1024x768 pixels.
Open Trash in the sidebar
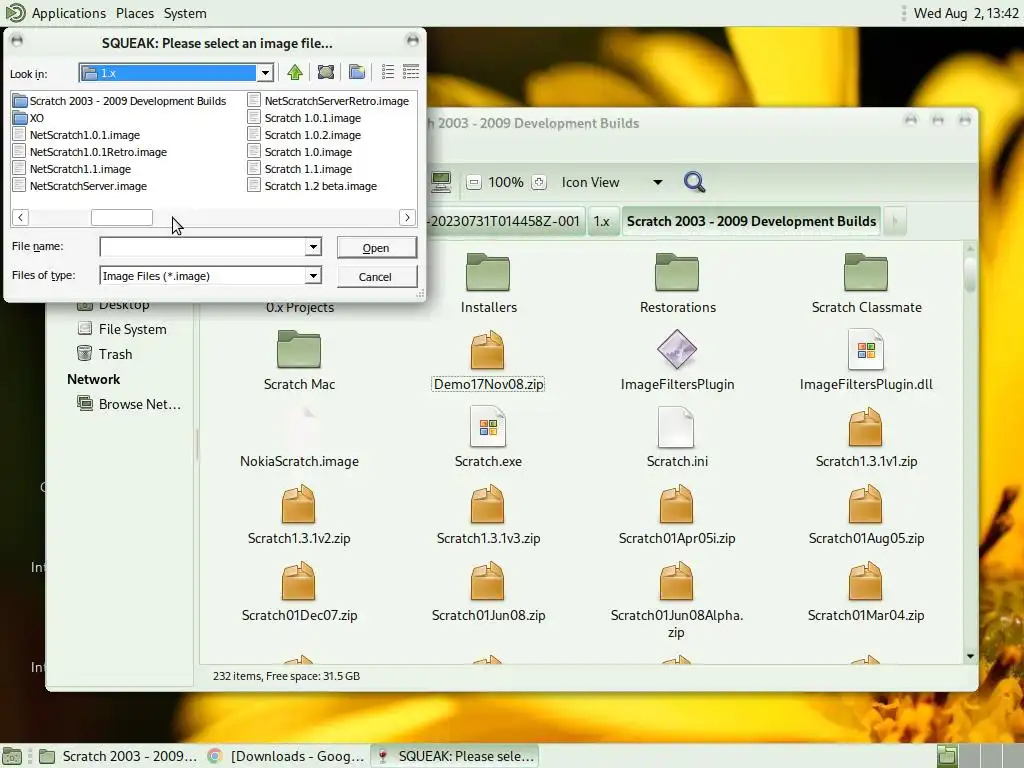[104, 354]
